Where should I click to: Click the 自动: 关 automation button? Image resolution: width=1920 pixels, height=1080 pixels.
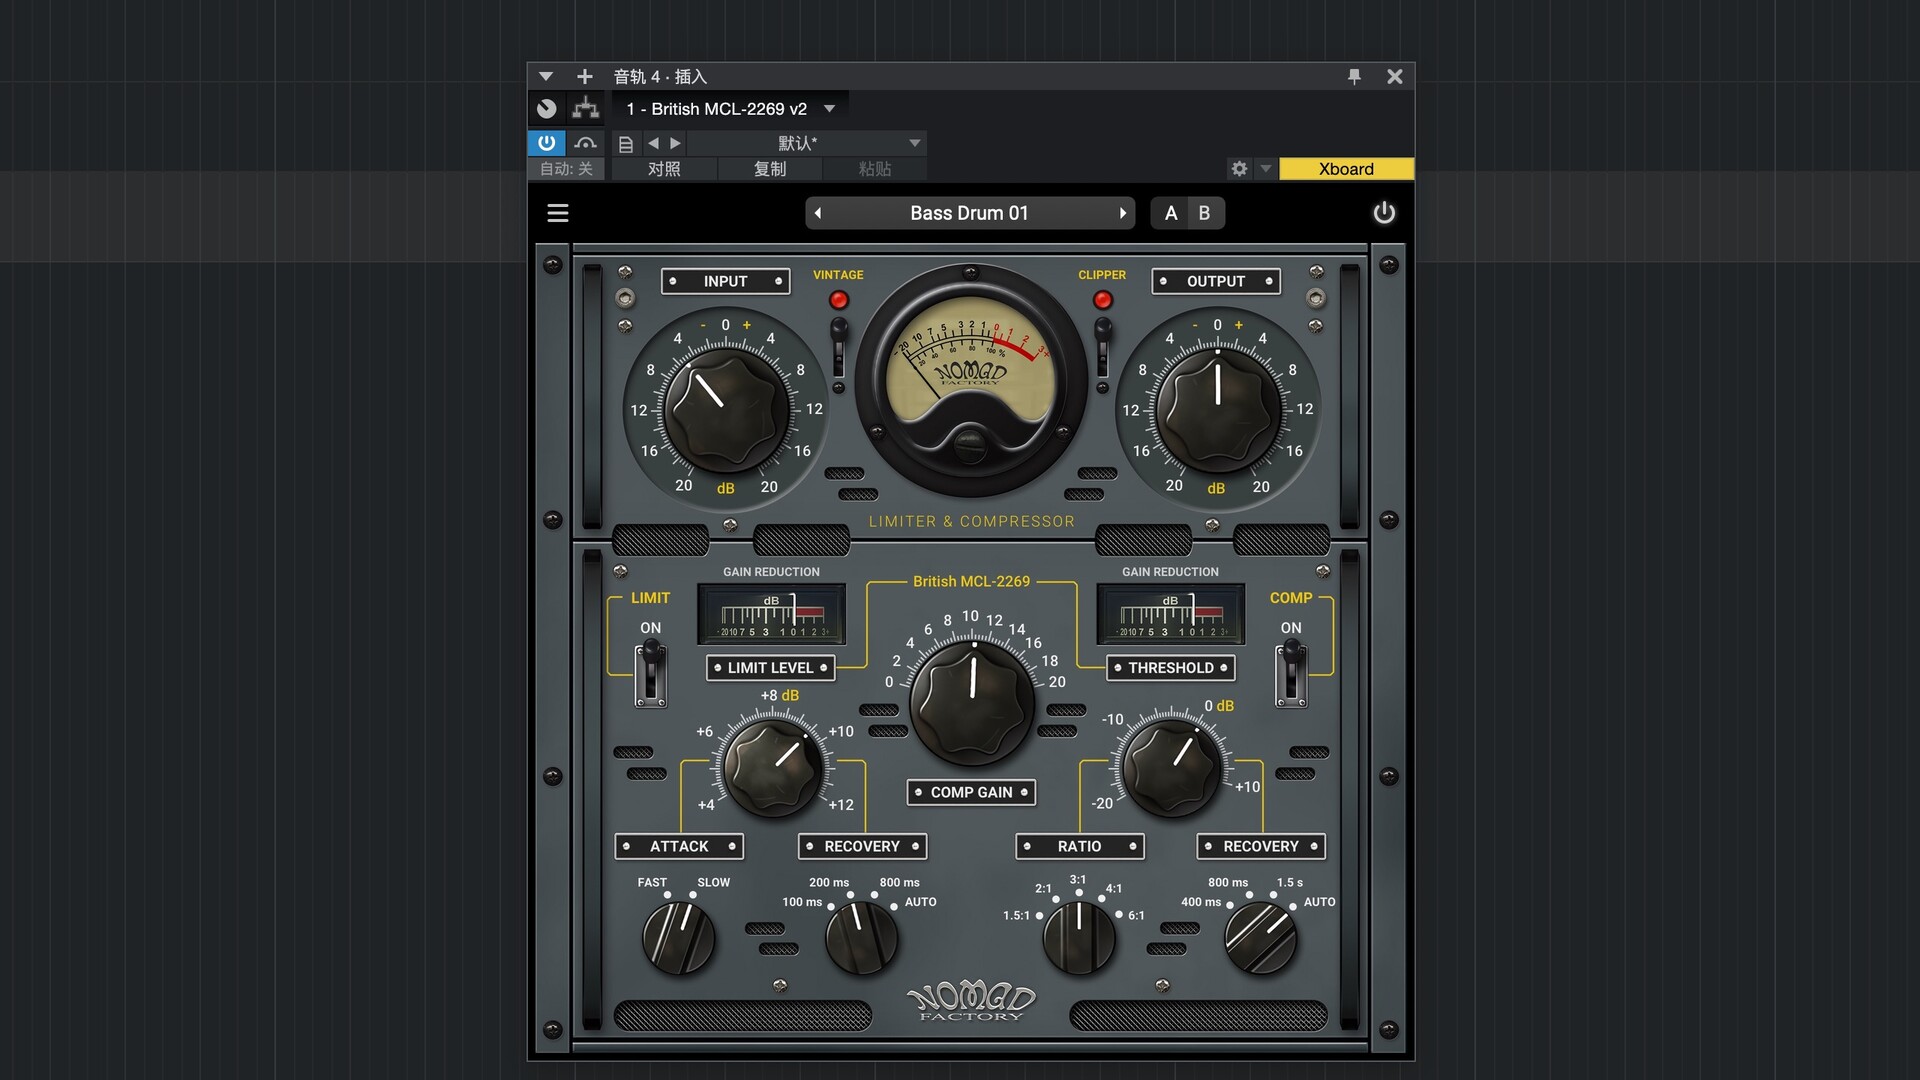point(566,169)
